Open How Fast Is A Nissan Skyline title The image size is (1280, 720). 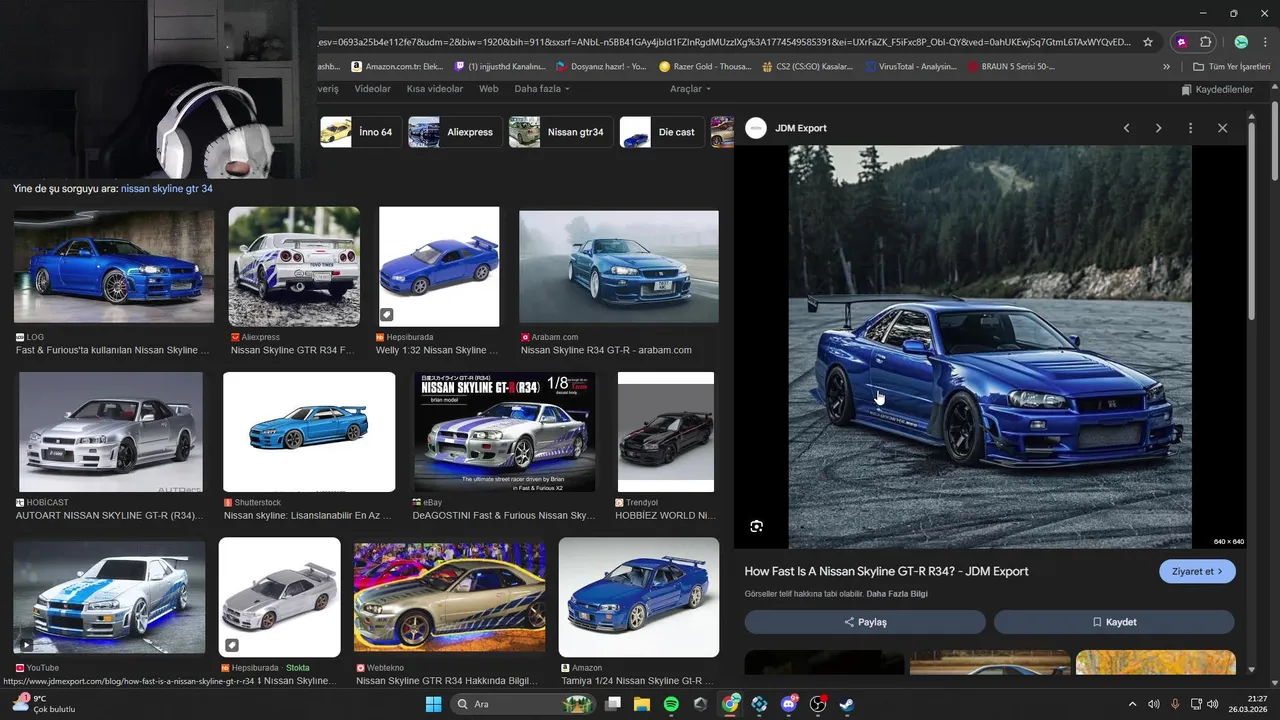click(886, 572)
